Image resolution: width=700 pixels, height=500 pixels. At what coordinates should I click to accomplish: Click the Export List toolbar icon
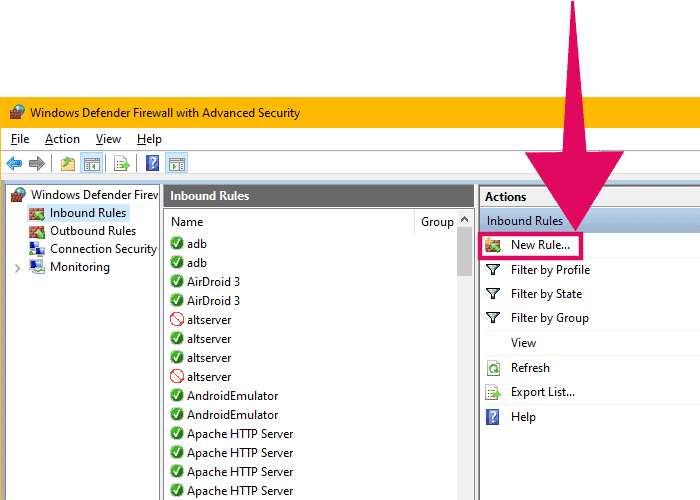(121, 163)
